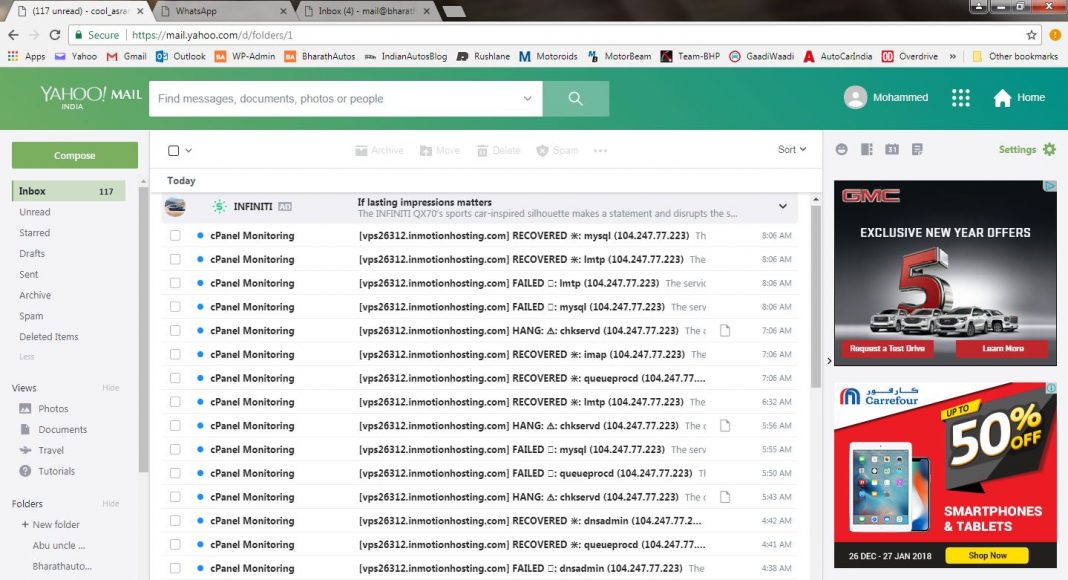The width and height of the screenshot is (1068, 580).
Task: Open the Sort dropdown
Action: click(x=791, y=150)
